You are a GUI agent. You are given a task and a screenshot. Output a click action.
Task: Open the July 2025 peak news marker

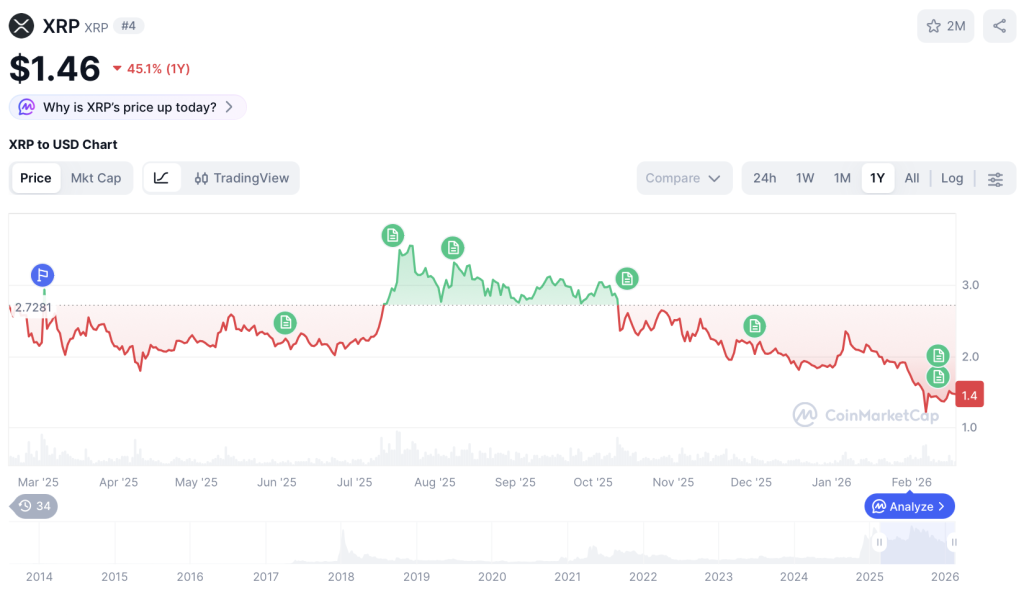393,236
